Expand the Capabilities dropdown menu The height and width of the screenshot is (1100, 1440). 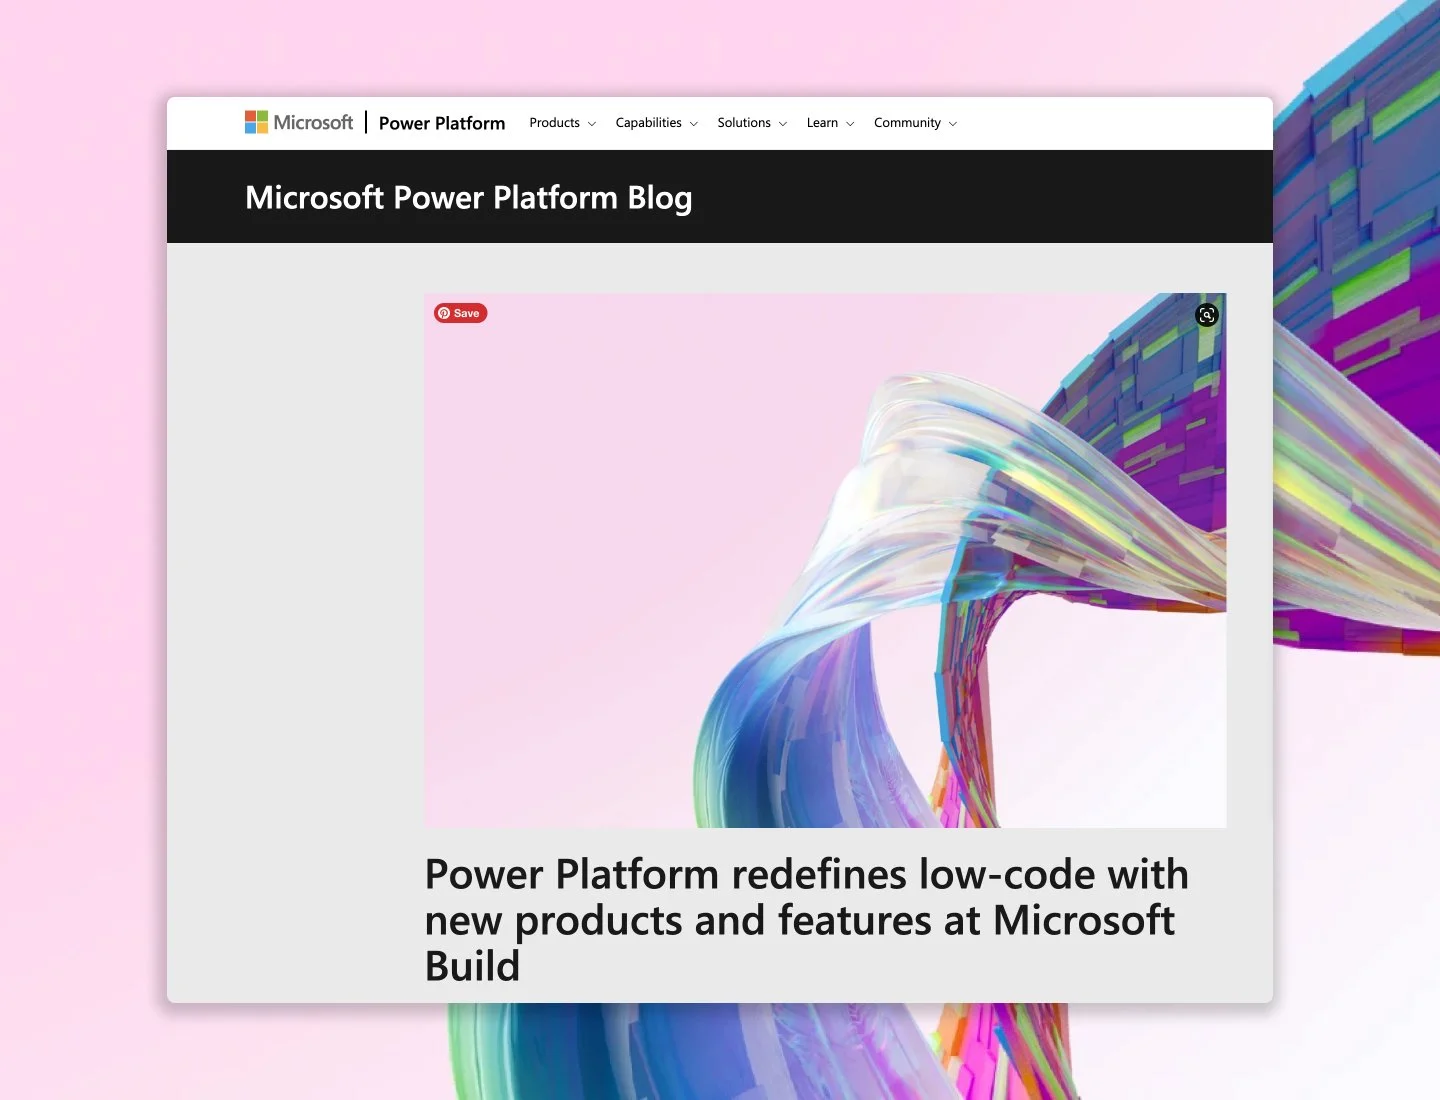[656, 123]
